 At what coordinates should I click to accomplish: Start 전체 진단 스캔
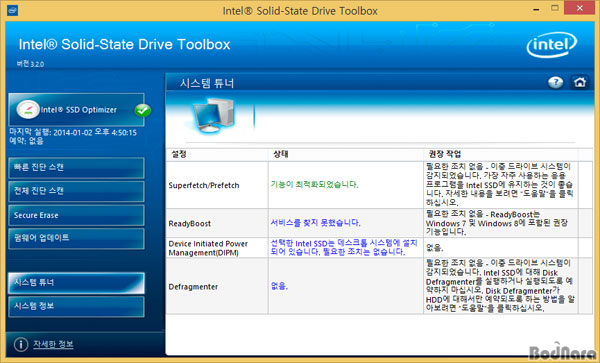[77, 191]
